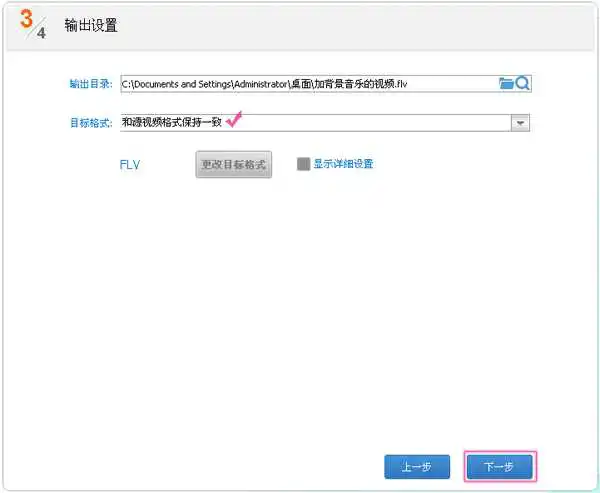Screen dimensions: 600x493
Task: Edit the output directory path field
Action: tap(326, 83)
